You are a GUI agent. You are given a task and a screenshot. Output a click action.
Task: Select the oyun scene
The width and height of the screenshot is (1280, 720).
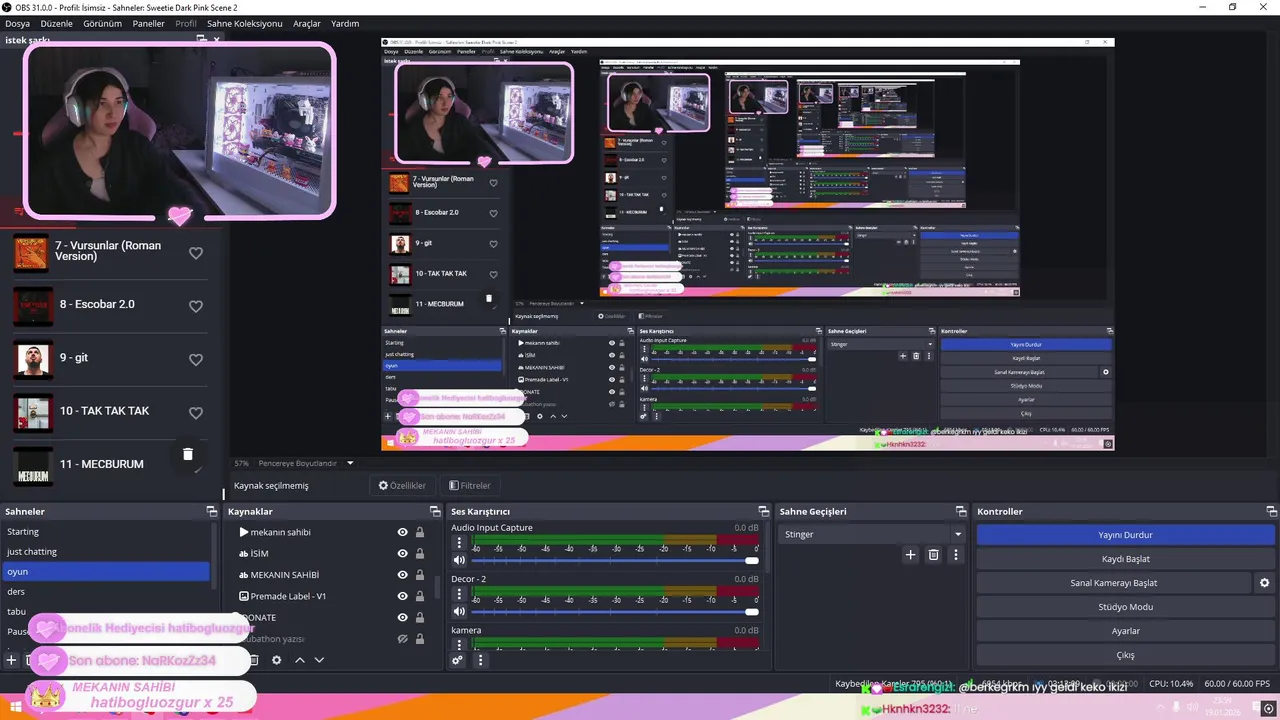click(x=106, y=571)
